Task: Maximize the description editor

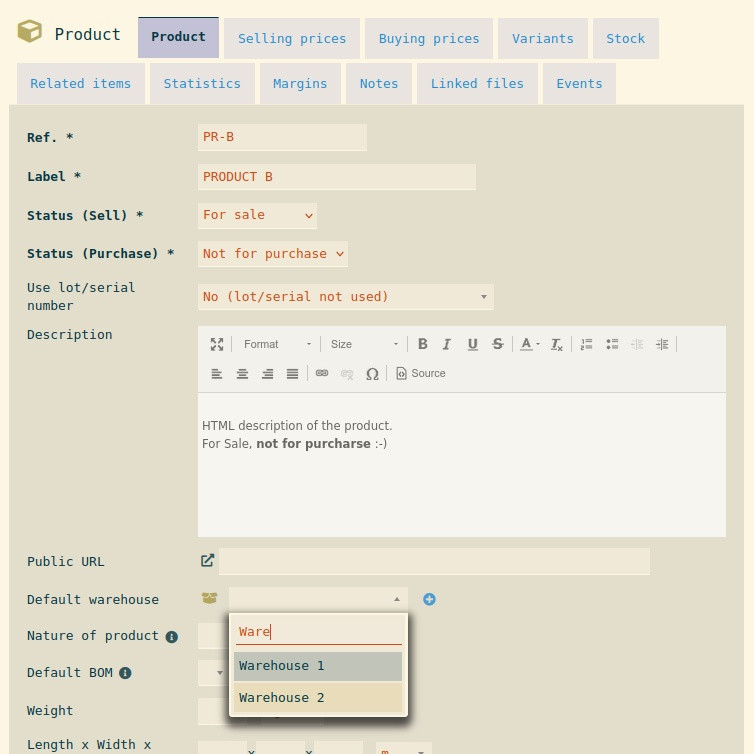Action: click(217, 344)
